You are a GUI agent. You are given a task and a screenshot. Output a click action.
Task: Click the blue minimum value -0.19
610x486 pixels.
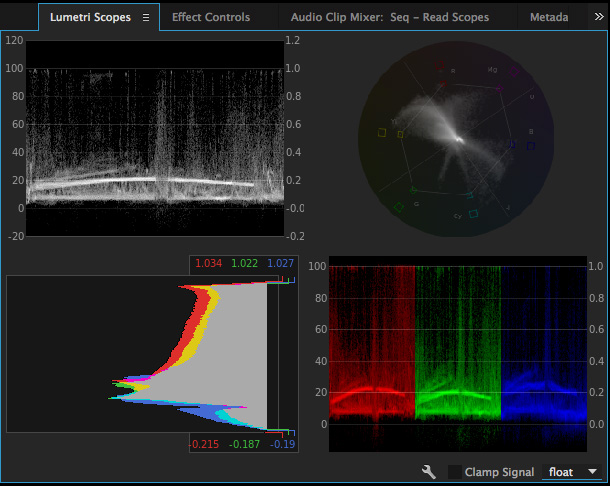(x=282, y=444)
